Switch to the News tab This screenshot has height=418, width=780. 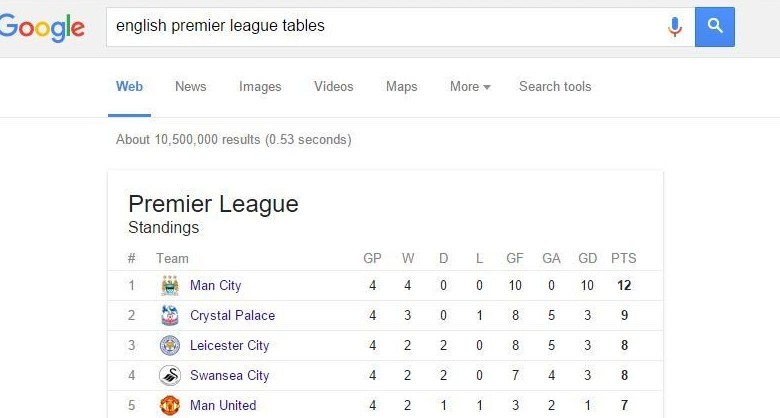point(191,87)
